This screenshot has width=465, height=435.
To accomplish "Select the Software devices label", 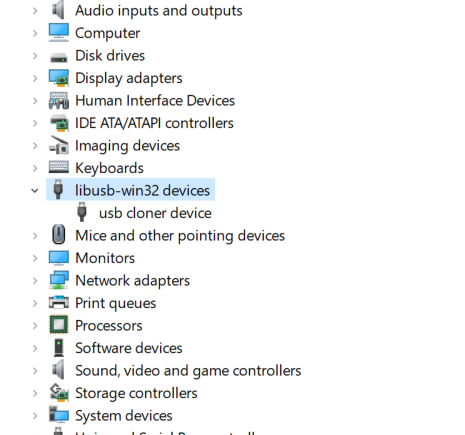I will pyautogui.click(x=129, y=348).
